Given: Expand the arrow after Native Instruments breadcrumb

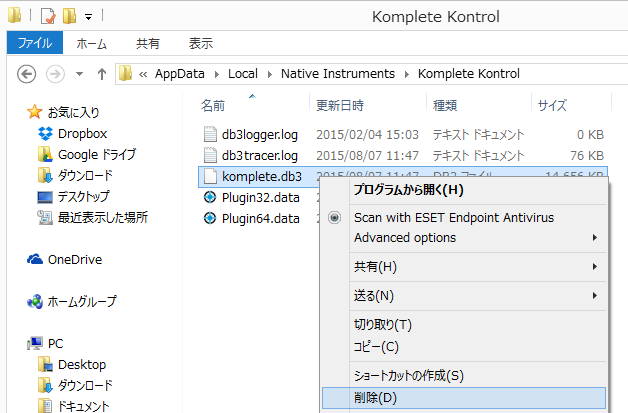Looking at the screenshot, I should click(x=407, y=75).
